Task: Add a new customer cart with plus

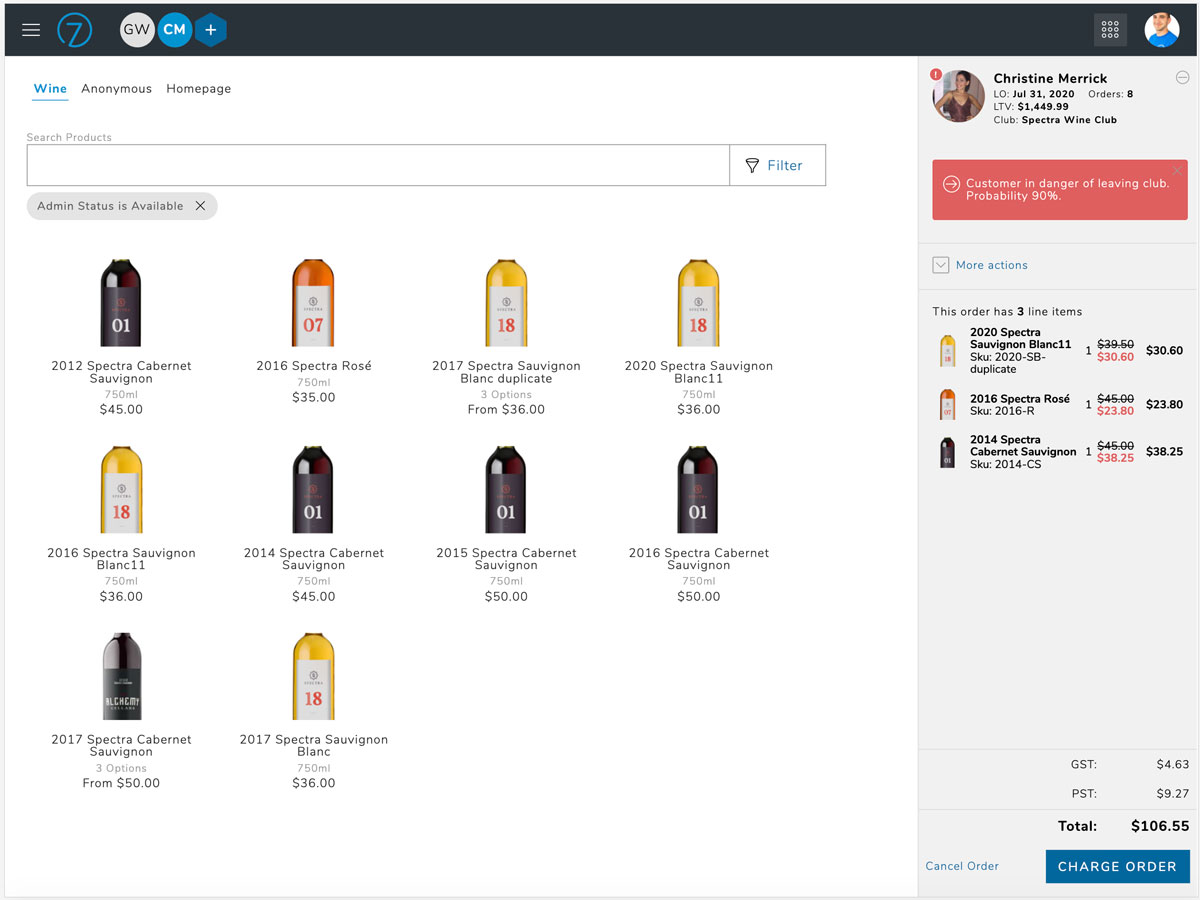Action: pos(210,30)
